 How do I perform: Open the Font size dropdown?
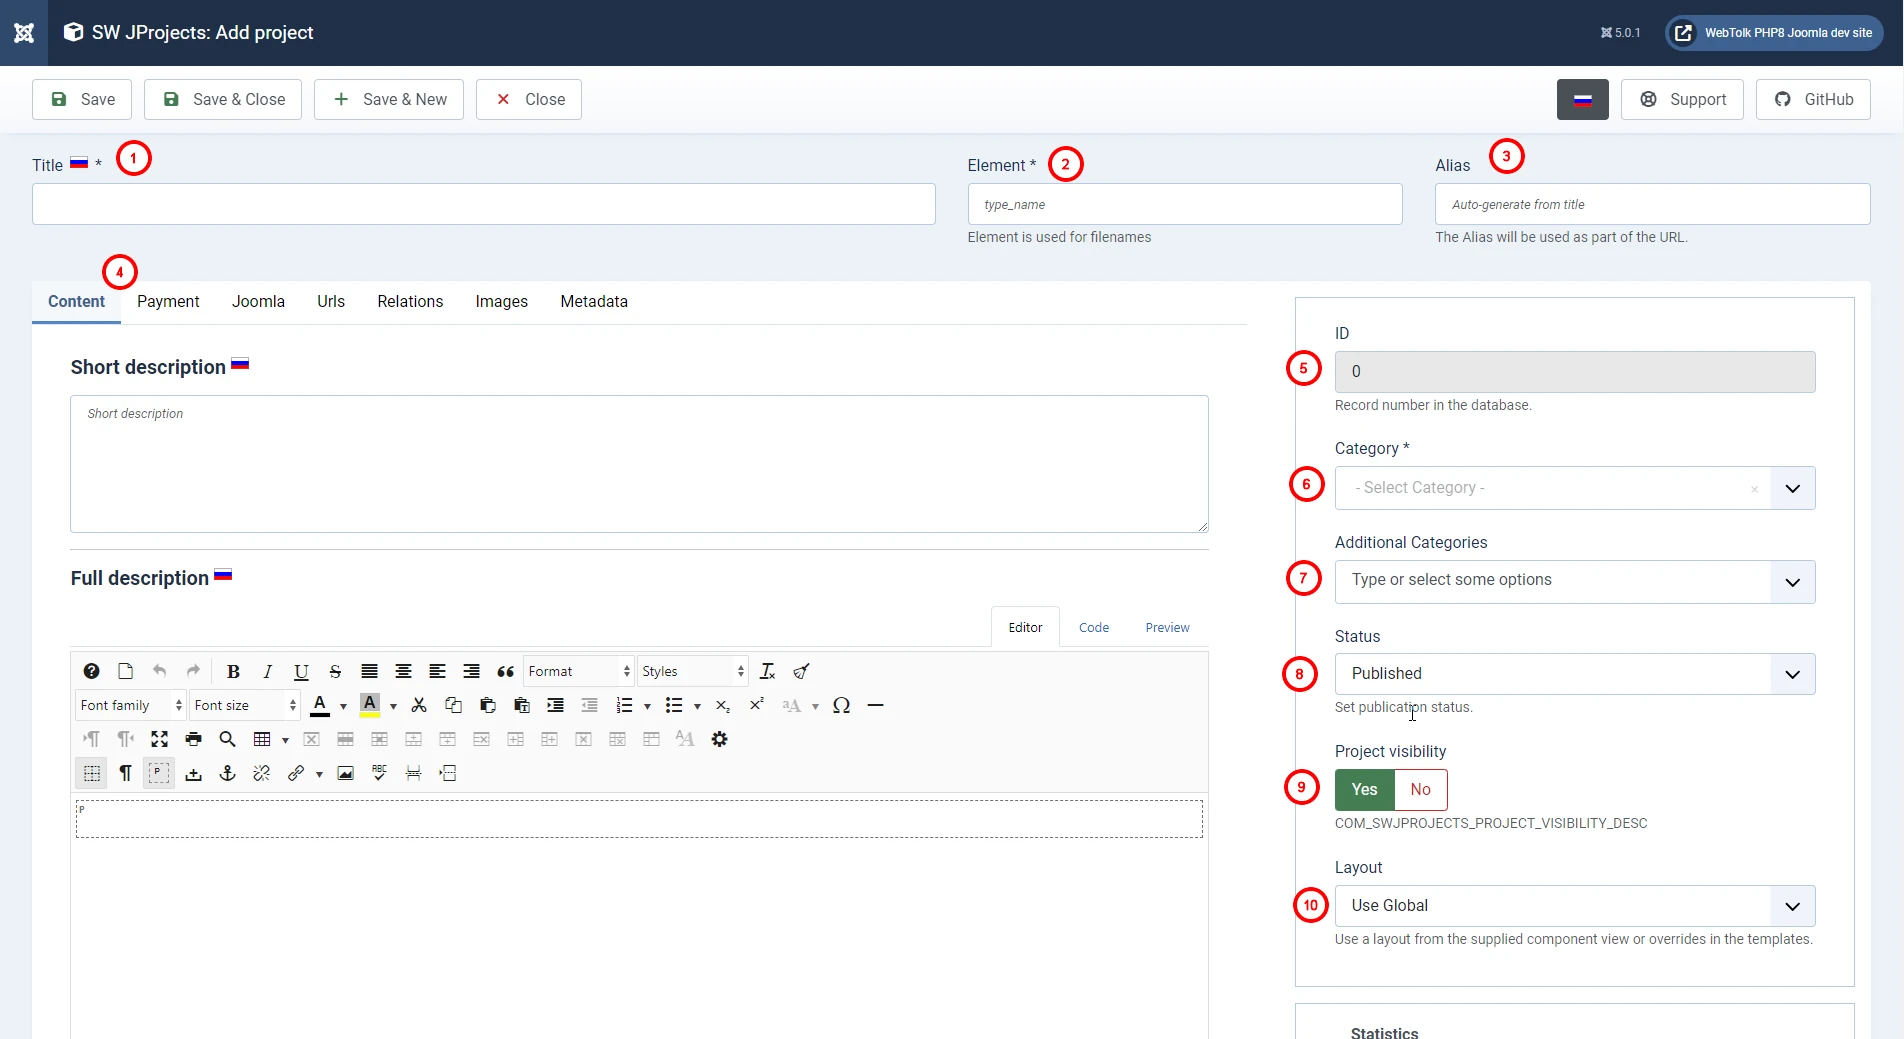[245, 705]
